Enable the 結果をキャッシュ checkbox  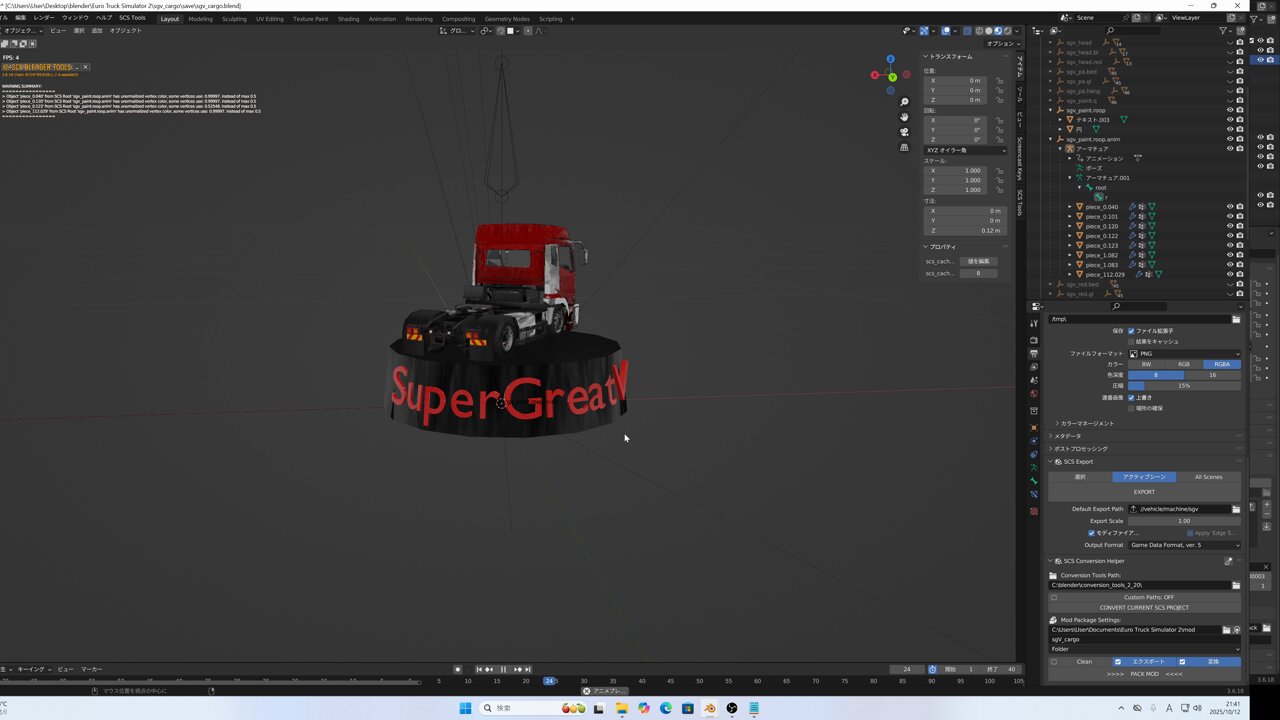1131,342
